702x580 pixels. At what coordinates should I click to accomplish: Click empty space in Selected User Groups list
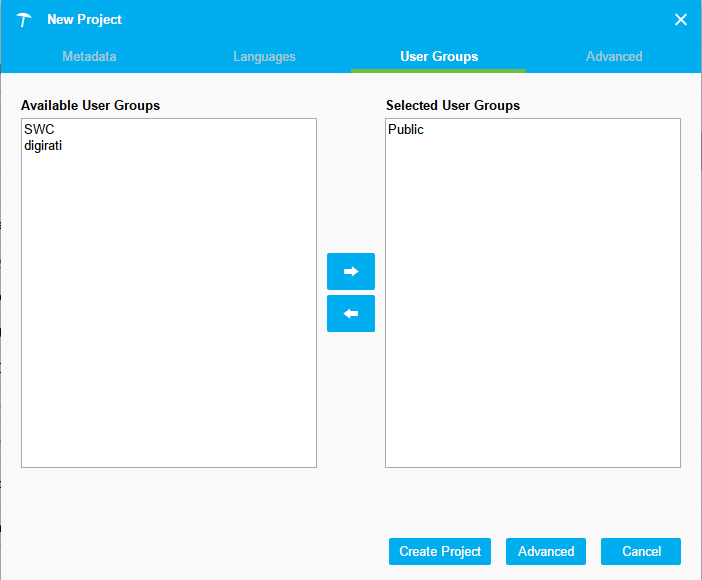click(532, 320)
